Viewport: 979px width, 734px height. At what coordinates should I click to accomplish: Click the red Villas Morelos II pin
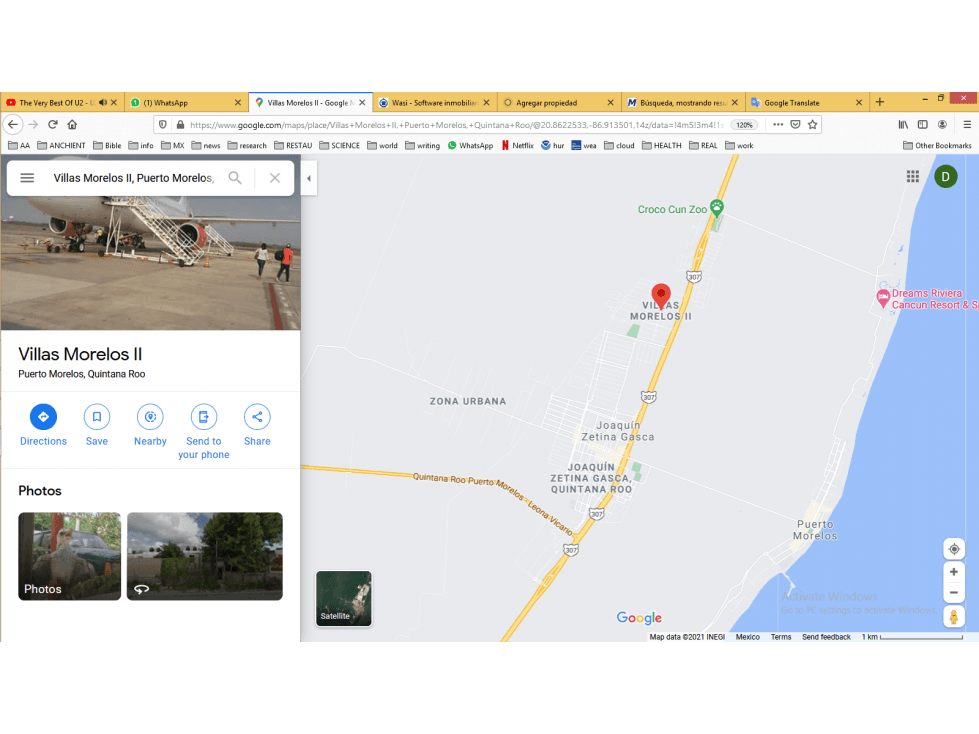point(661,295)
